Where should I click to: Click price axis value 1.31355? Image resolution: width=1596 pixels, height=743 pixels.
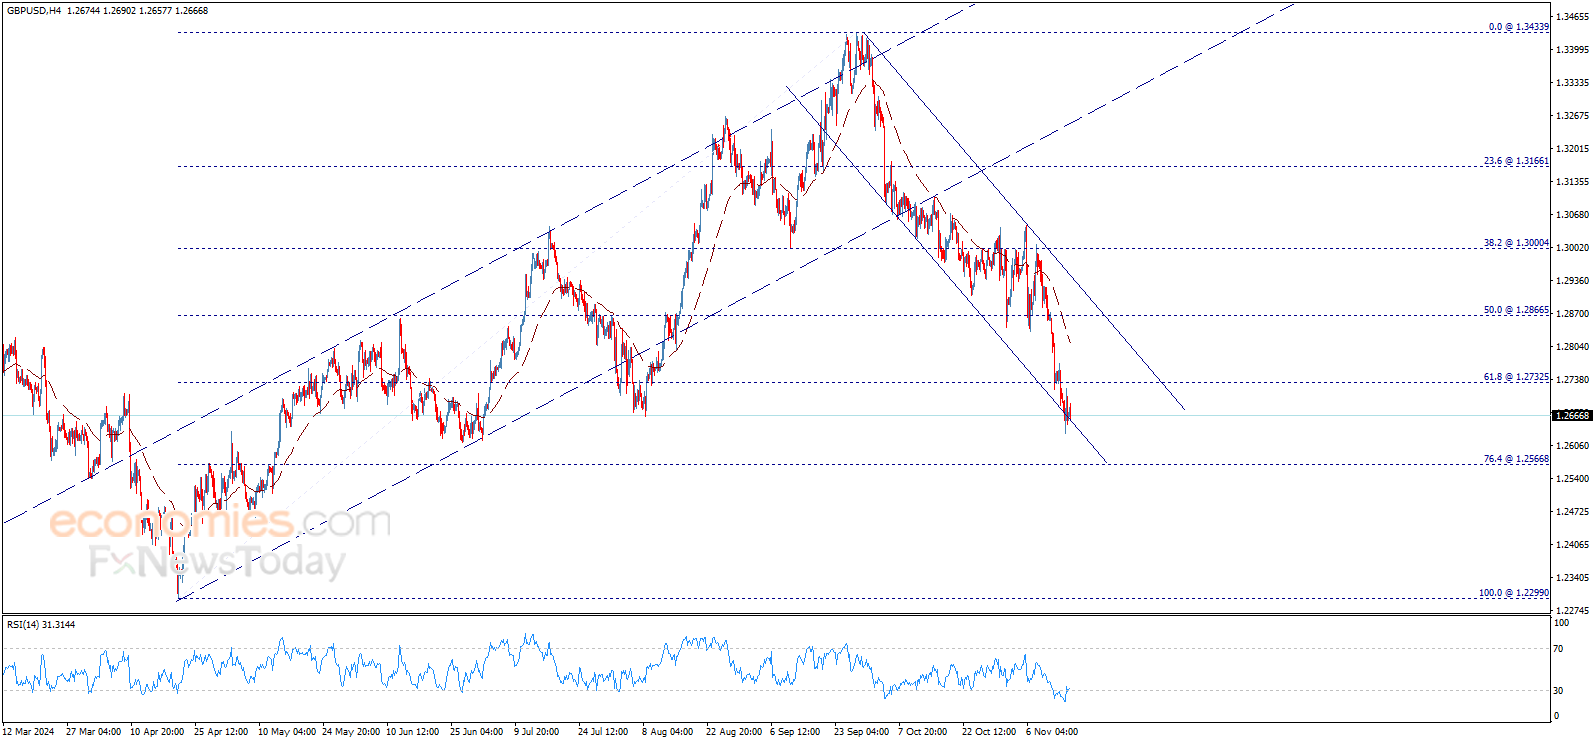(1573, 182)
